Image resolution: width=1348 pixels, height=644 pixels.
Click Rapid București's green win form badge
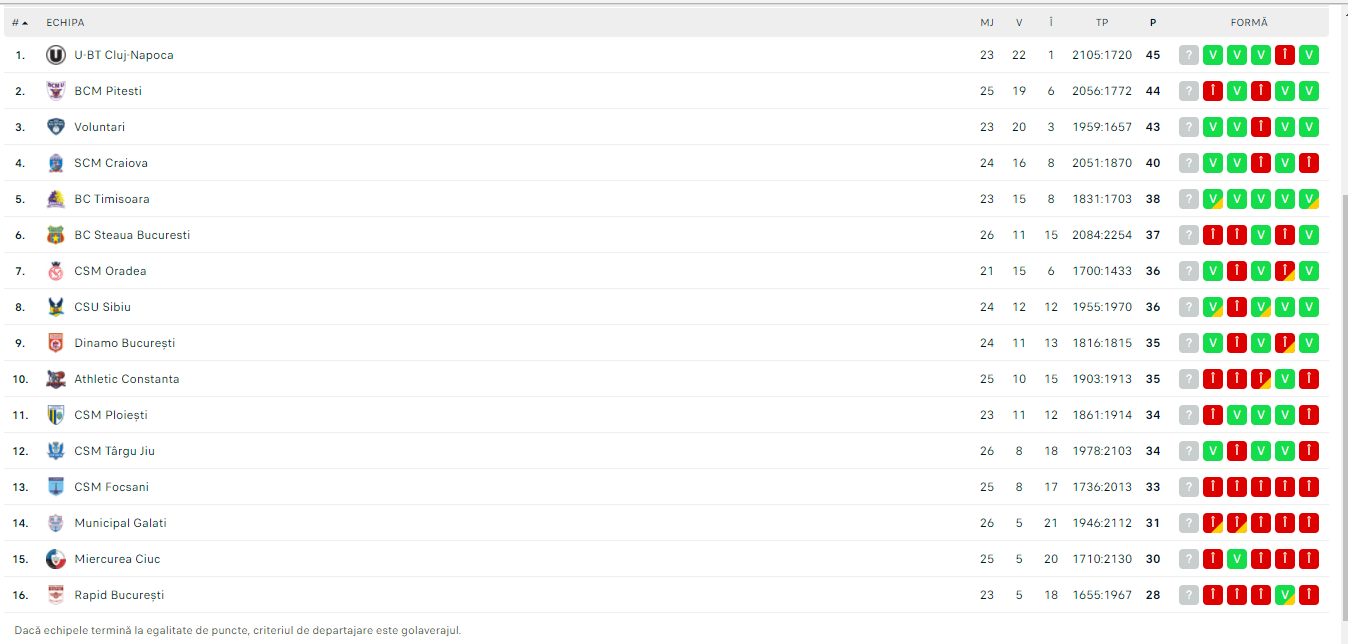[1285, 595]
